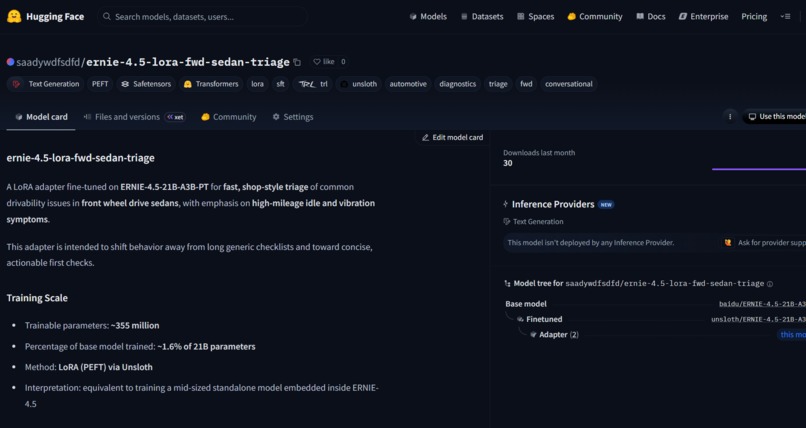This screenshot has width=806, height=428.
Task: Go to the Pricing page
Action: point(754,16)
